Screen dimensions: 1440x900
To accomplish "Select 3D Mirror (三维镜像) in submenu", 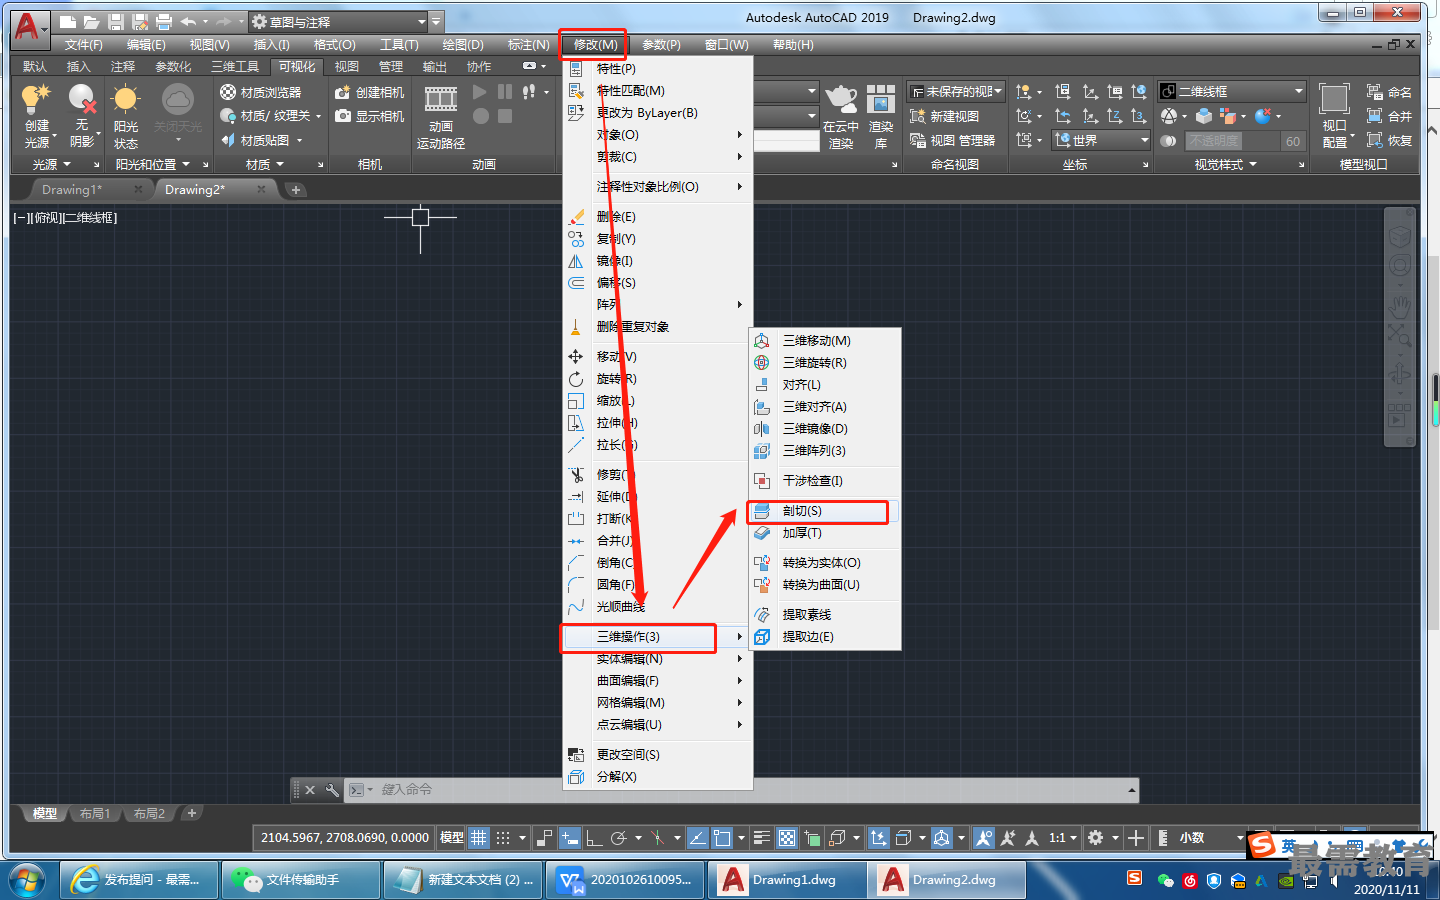I will coord(825,429).
